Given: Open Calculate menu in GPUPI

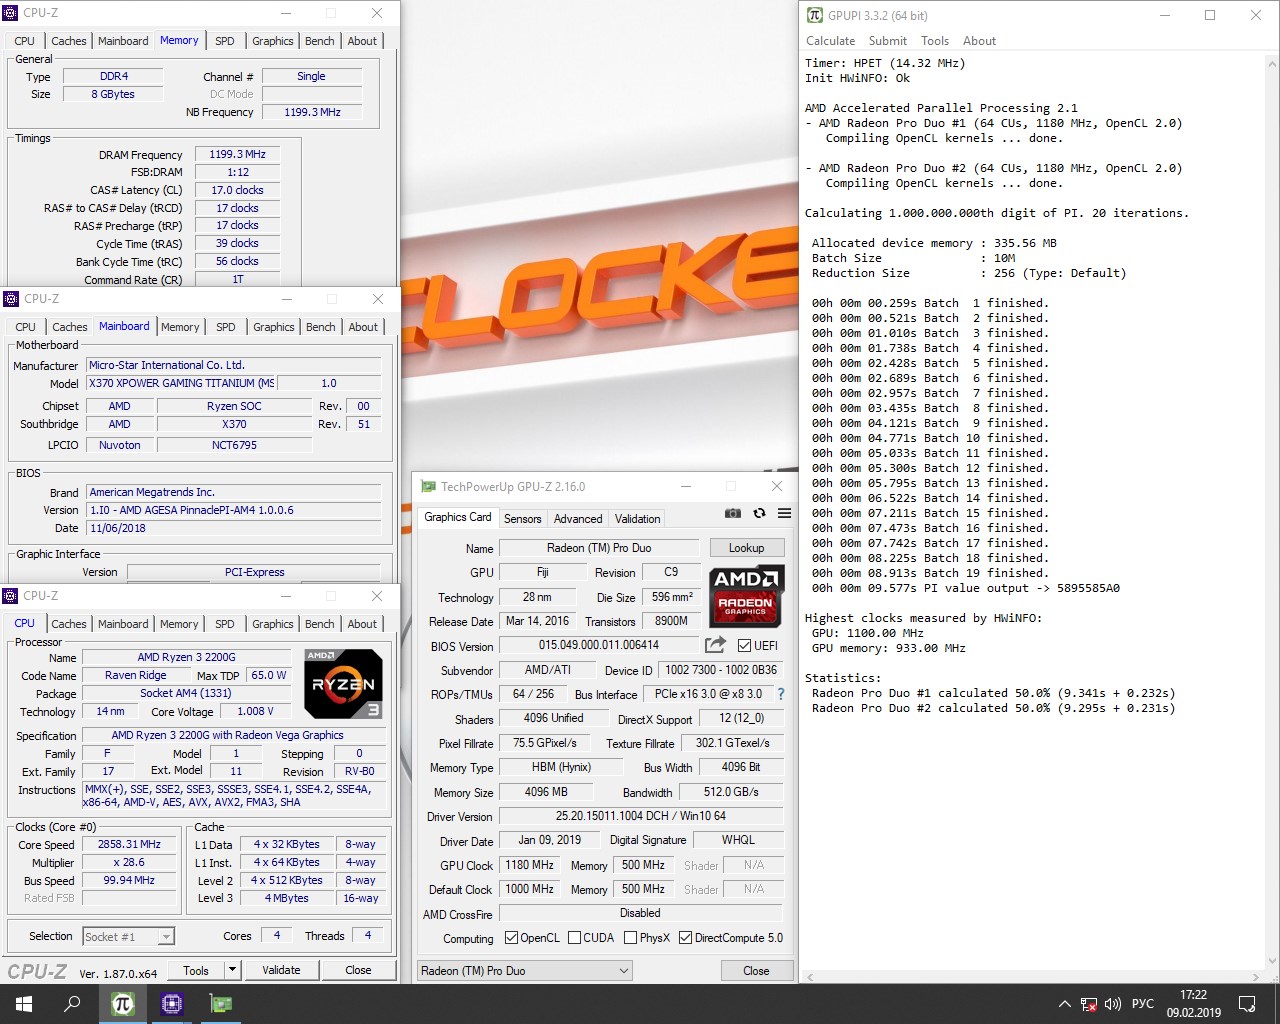Looking at the screenshot, I should tap(830, 41).
